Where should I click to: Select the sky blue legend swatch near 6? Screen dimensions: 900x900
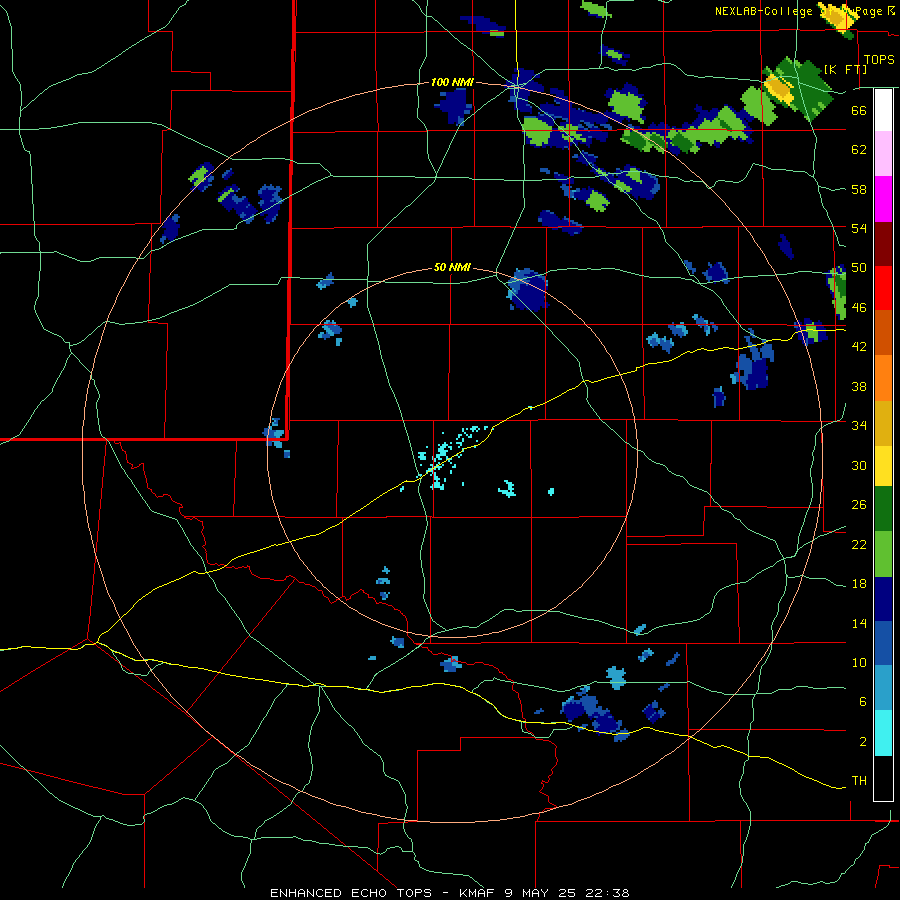pyautogui.click(x=883, y=688)
